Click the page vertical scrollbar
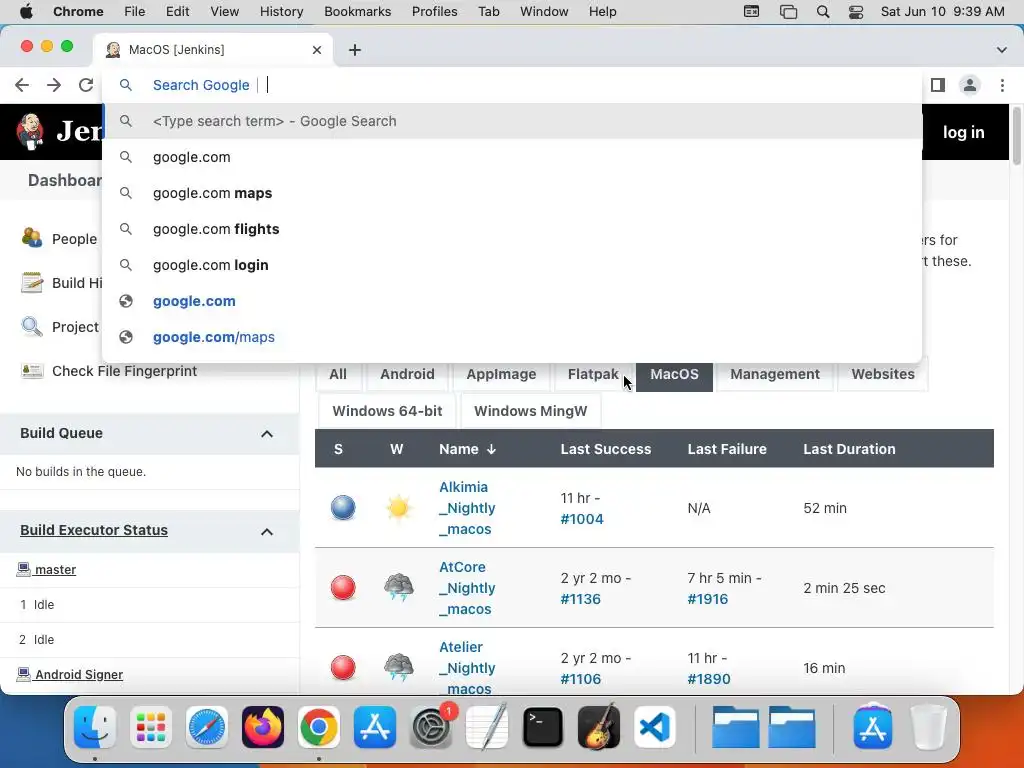Screen dimensions: 1024x768 [x=1016, y=137]
